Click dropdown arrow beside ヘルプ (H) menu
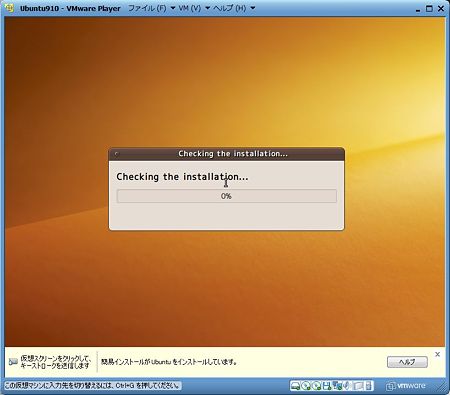This screenshot has height=395, width=450. [253, 8]
